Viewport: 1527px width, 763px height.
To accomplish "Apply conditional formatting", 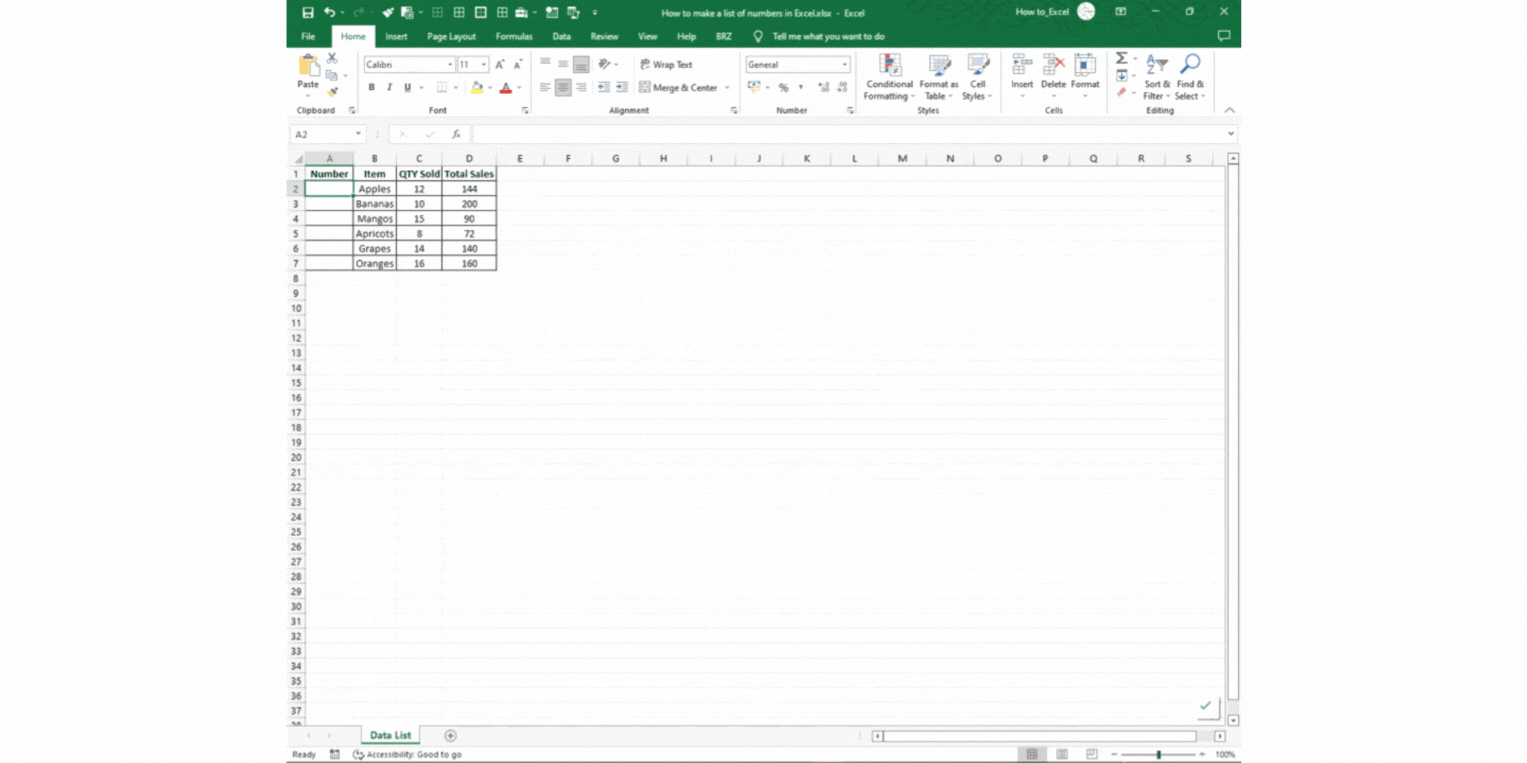I will [x=888, y=77].
